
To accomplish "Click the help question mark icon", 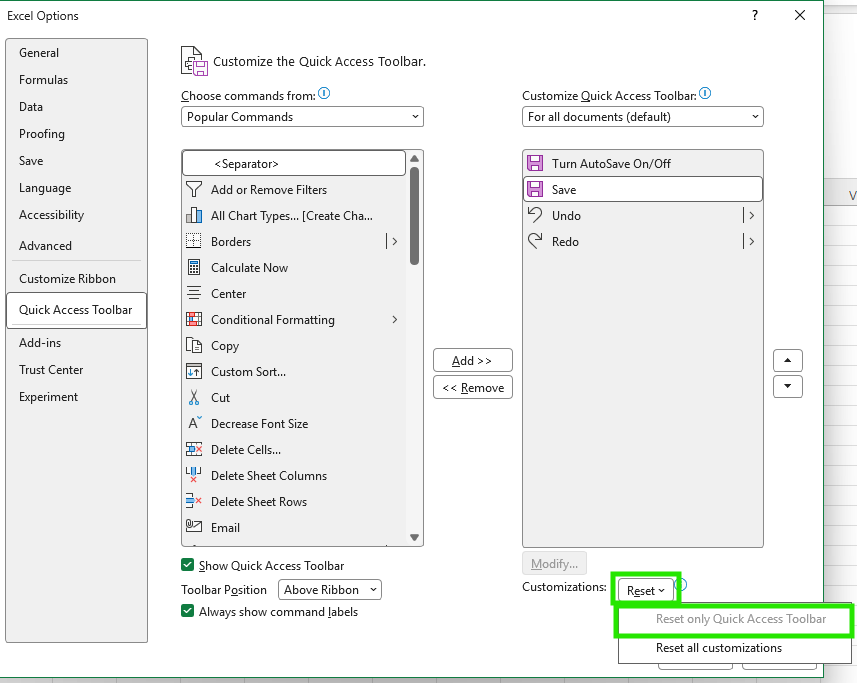I will [x=755, y=15].
